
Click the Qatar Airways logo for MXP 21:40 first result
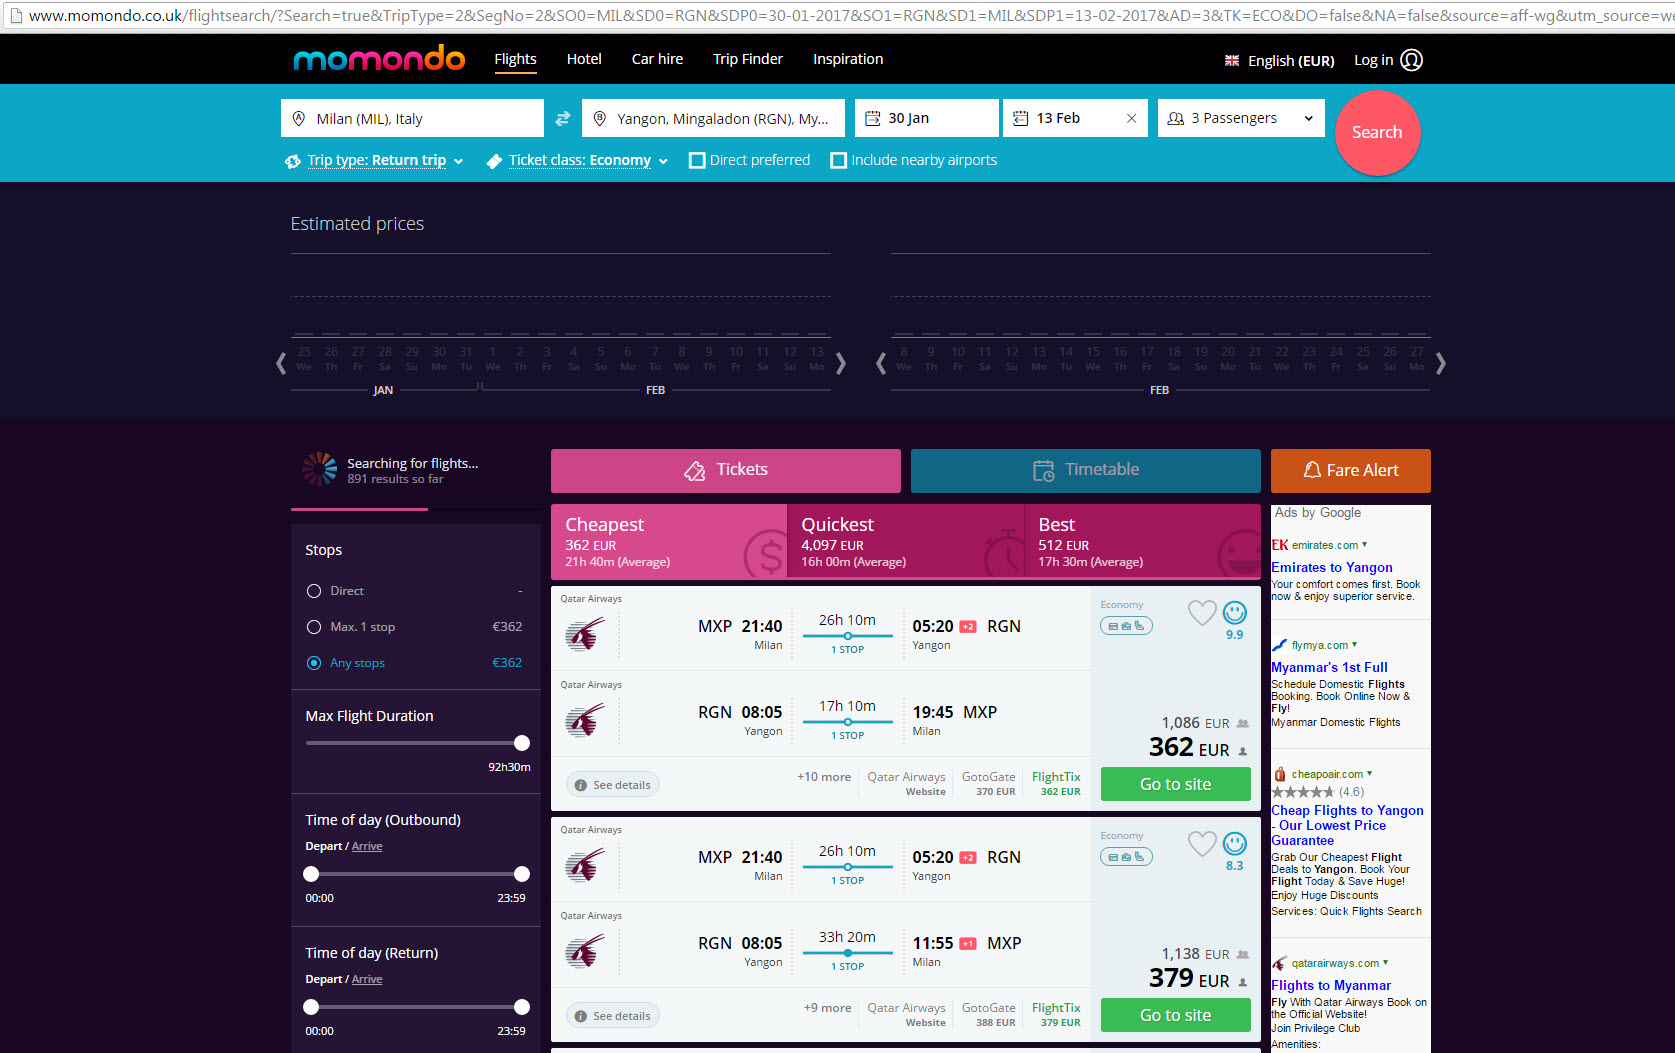(585, 634)
